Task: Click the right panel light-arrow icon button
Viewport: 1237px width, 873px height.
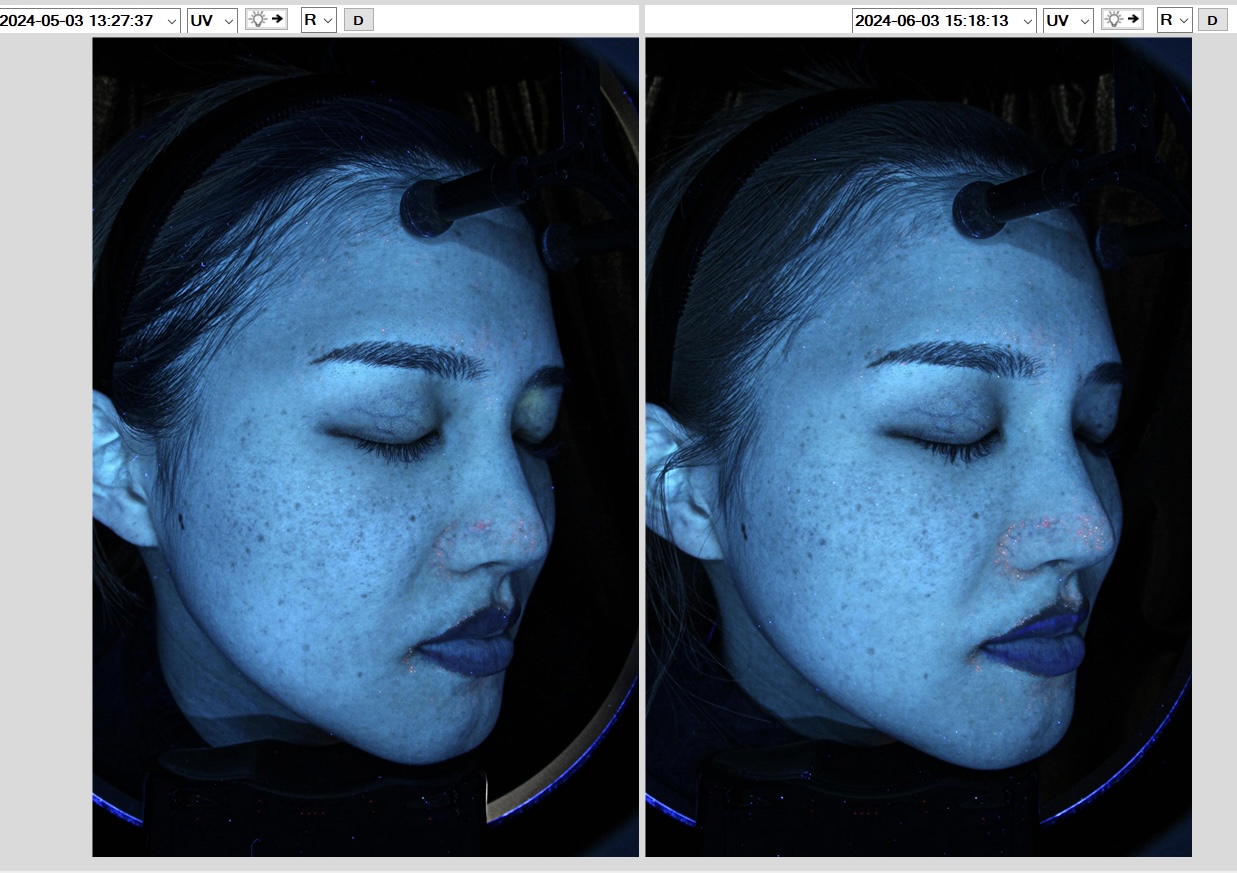Action: pyautogui.click(x=1122, y=19)
